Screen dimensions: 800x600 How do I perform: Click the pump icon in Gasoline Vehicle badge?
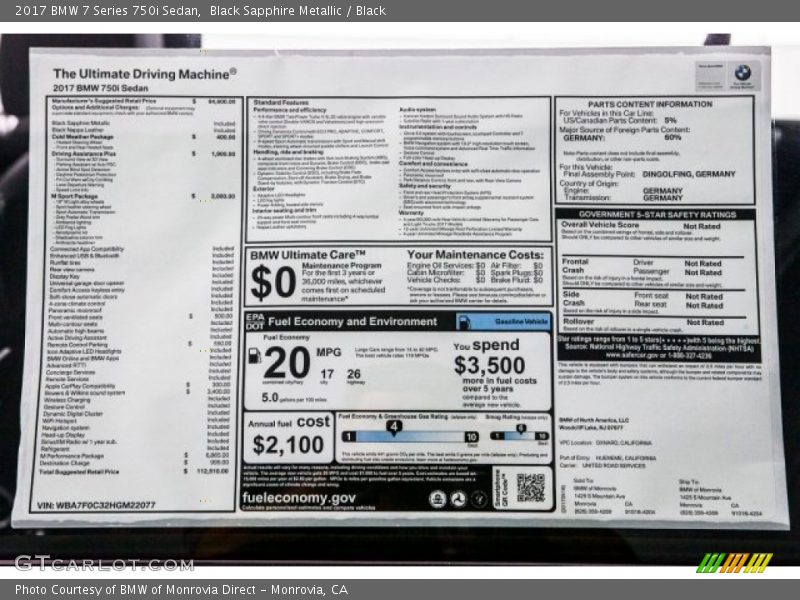tap(464, 322)
